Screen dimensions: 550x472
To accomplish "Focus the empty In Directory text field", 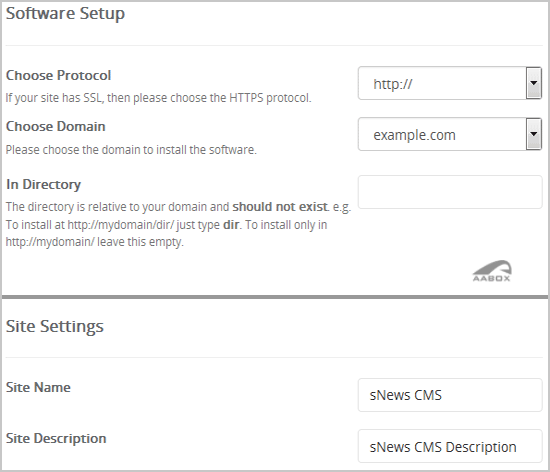I will tap(450, 192).
